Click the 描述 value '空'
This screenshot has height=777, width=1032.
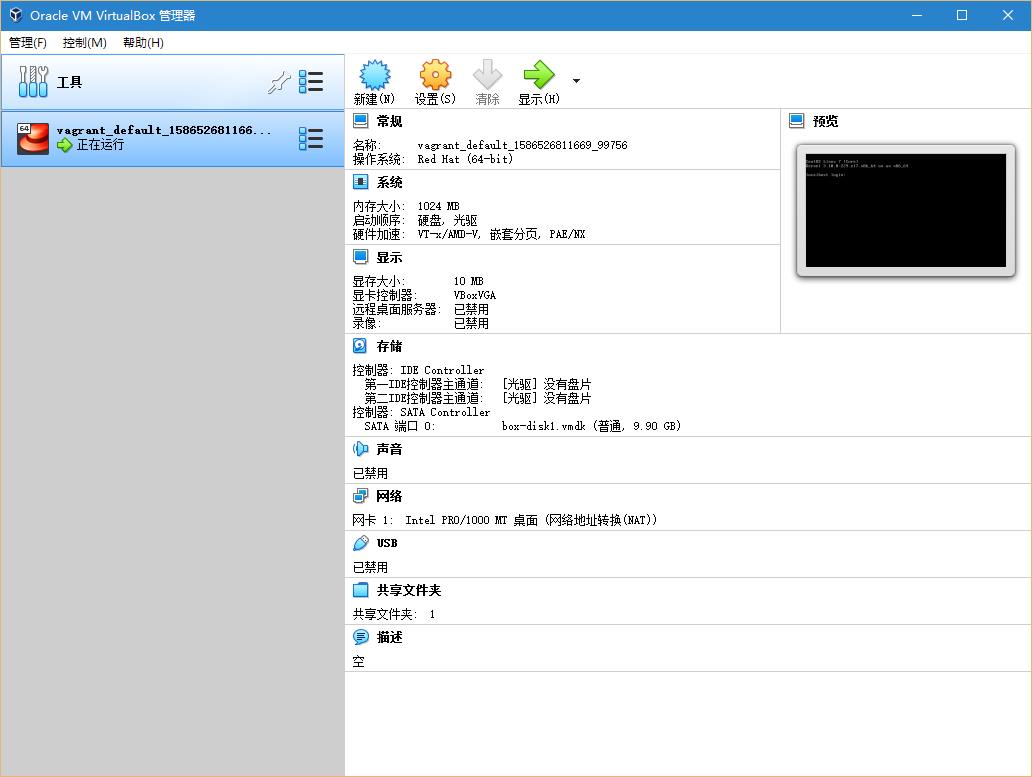click(x=358, y=662)
